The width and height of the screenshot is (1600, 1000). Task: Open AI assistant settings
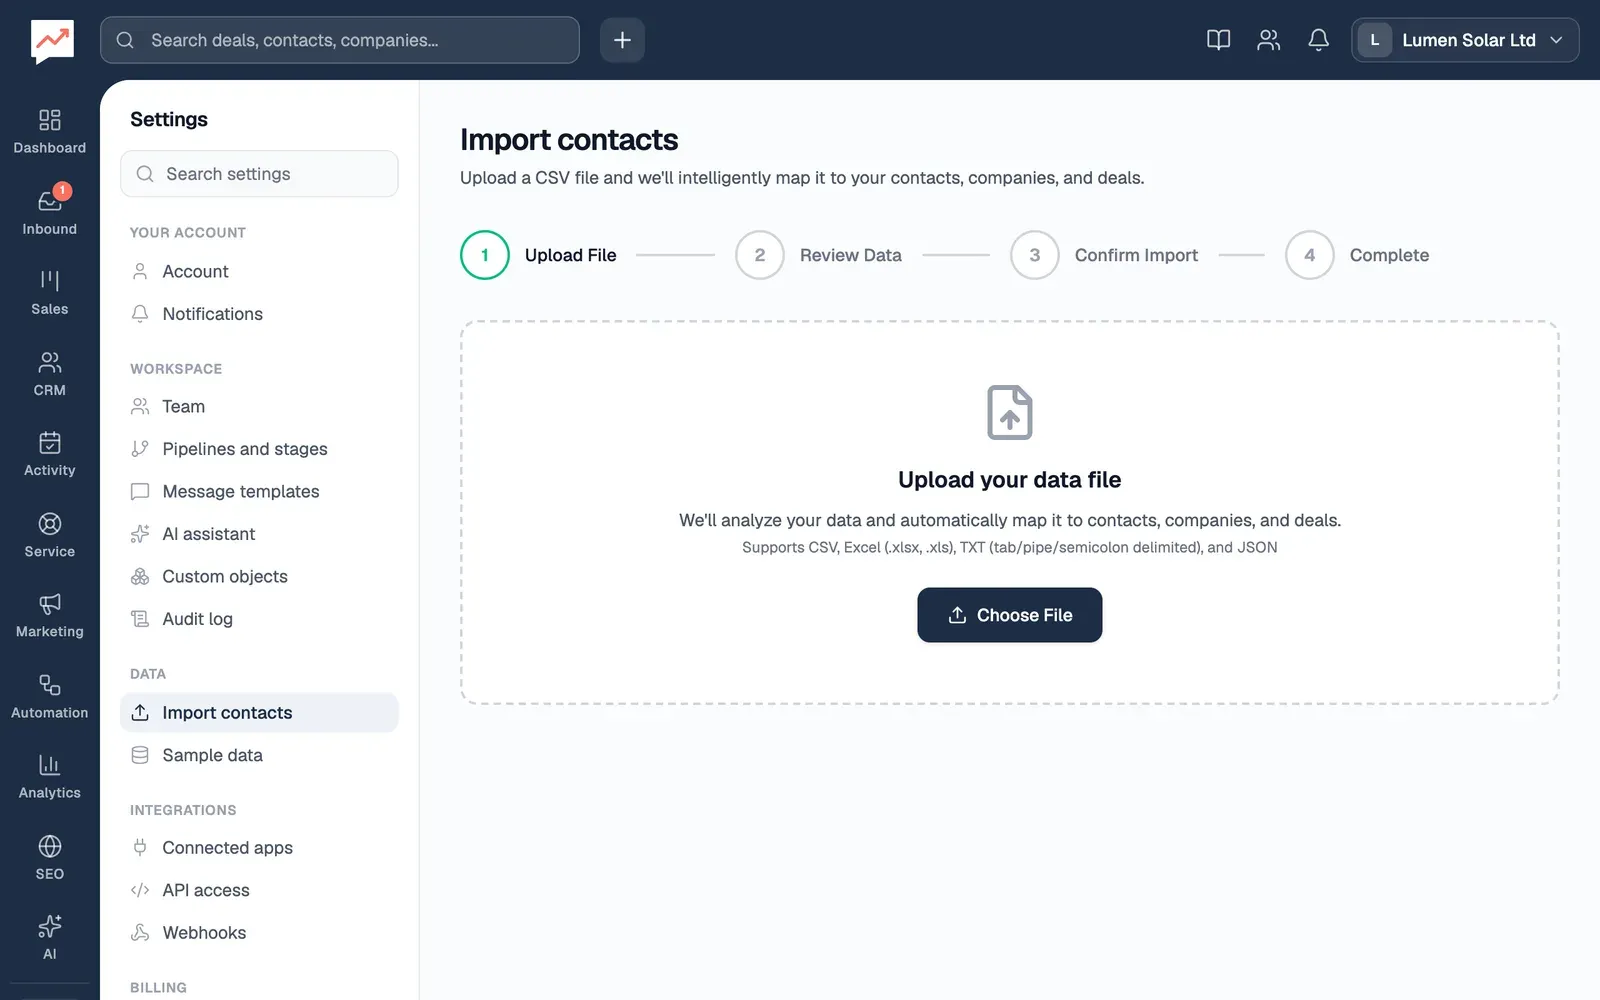pos(259,534)
